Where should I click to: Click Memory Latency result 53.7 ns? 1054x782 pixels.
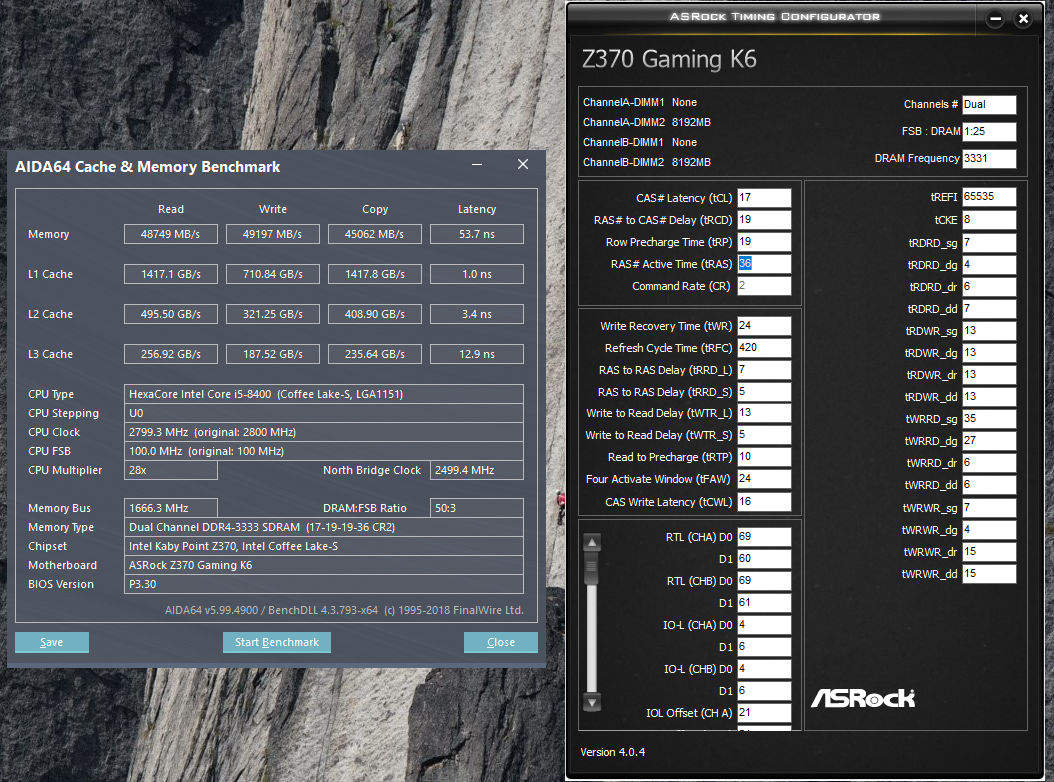[x=477, y=234]
